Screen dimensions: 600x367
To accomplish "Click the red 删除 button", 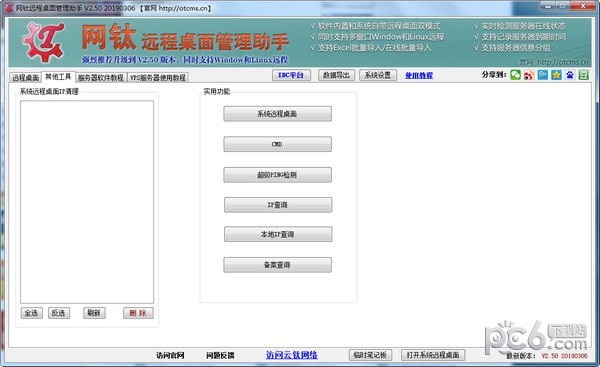I will pyautogui.click(x=138, y=313).
